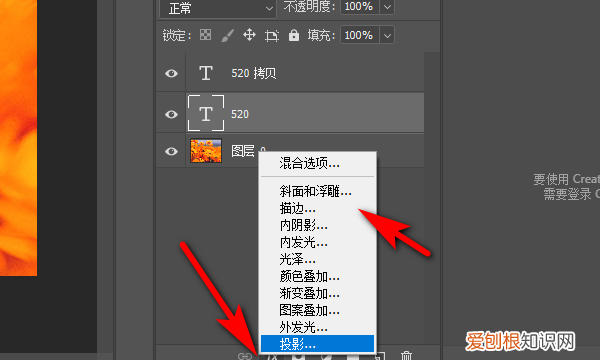Choose 光泽 satin effect
Screen dimensions: 600x360
point(298,259)
